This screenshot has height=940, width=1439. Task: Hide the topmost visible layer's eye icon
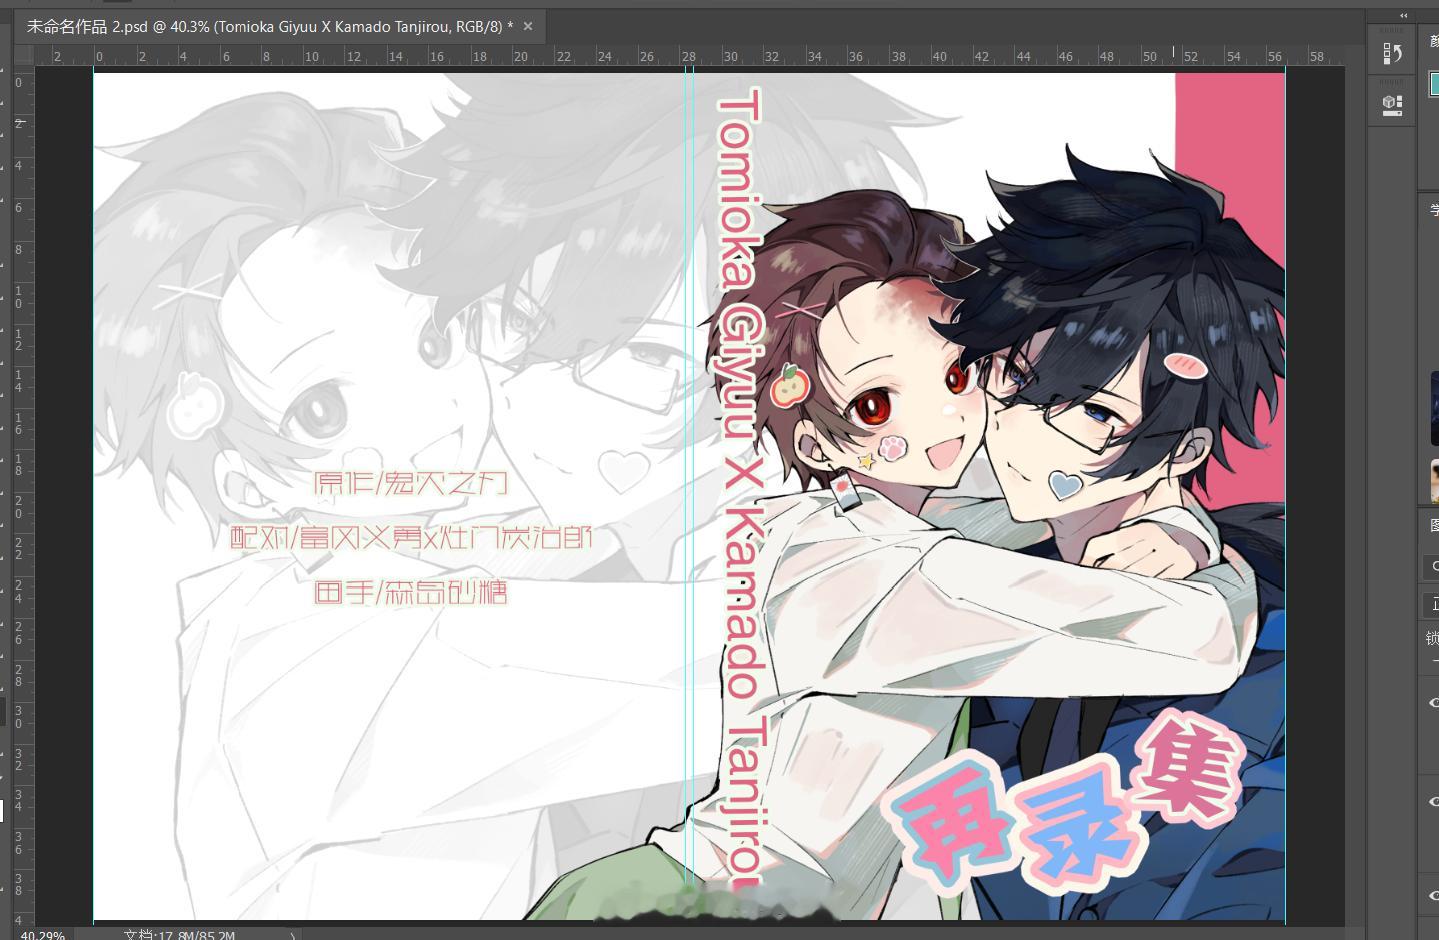[x=1433, y=703]
